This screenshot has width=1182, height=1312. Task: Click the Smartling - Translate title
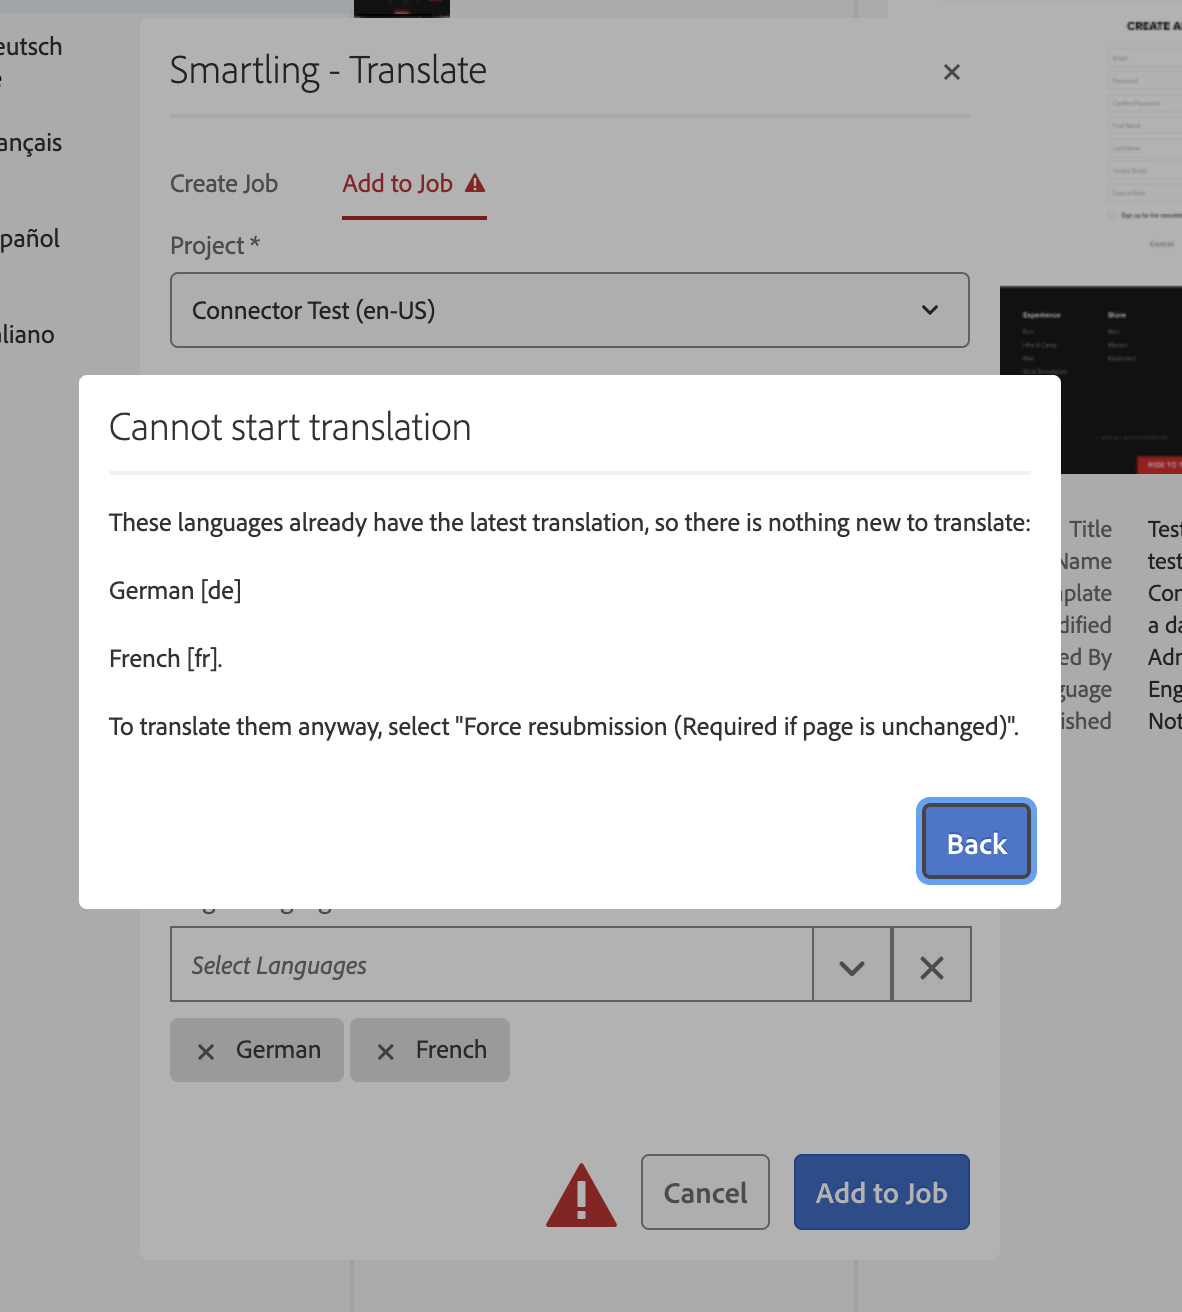[328, 71]
